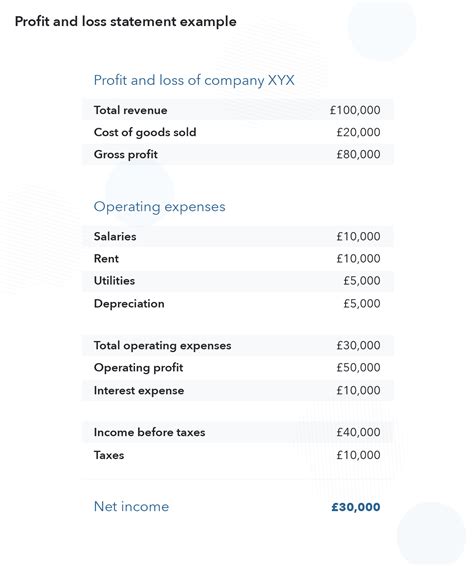Click the Income before taxes label
The image size is (474, 566).
pyautogui.click(x=149, y=432)
